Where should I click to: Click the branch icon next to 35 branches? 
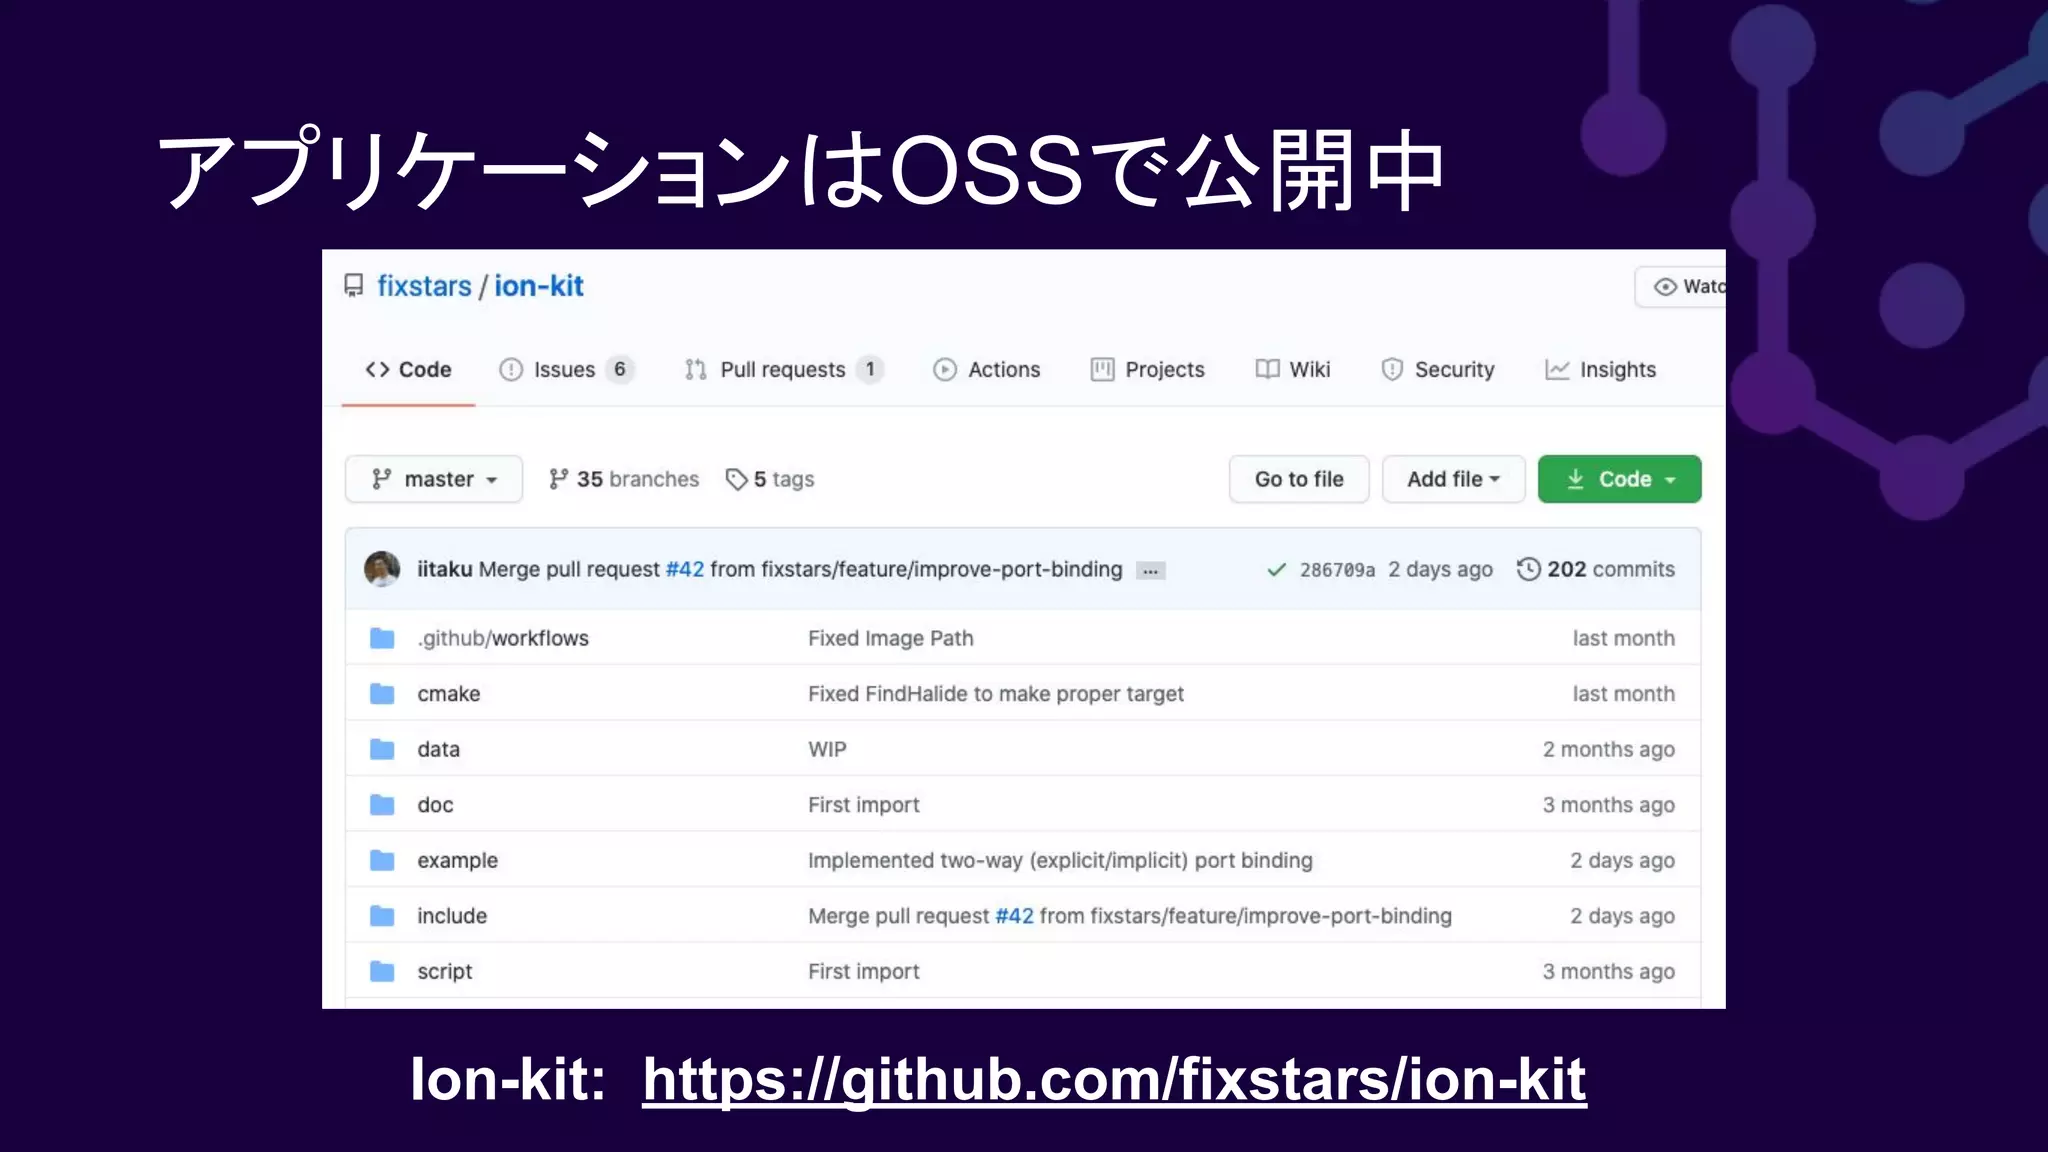[x=559, y=479]
